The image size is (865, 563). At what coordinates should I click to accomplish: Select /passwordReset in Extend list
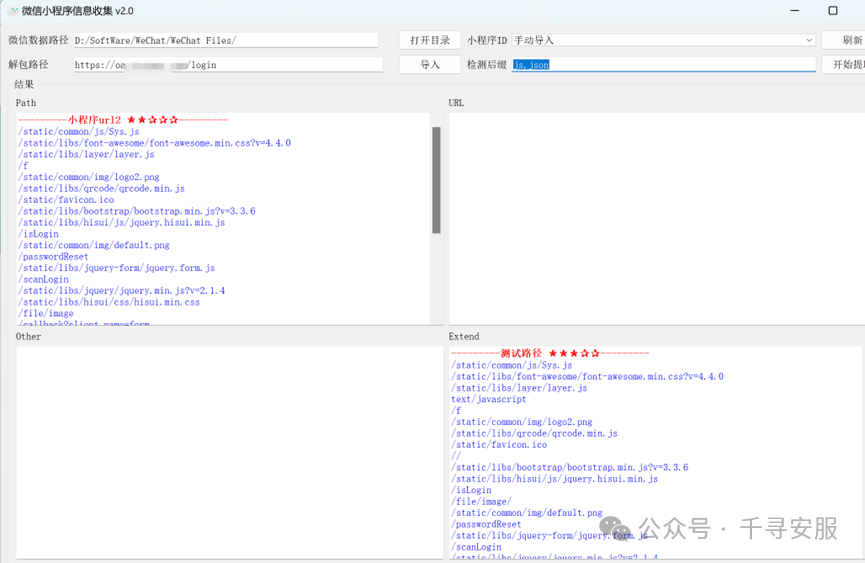click(x=486, y=524)
